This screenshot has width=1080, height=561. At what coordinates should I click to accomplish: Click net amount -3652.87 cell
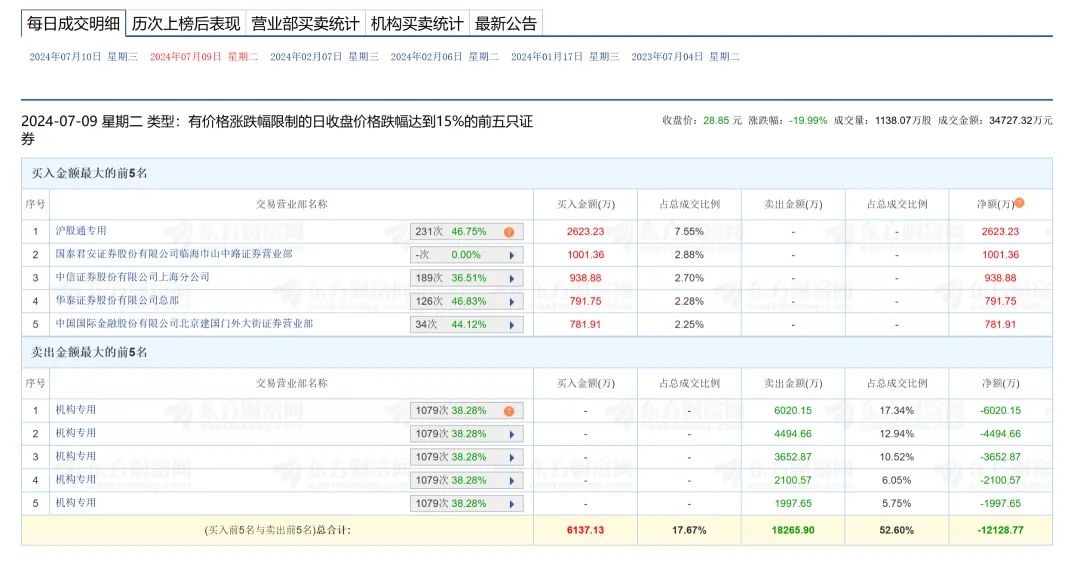pos(1001,457)
